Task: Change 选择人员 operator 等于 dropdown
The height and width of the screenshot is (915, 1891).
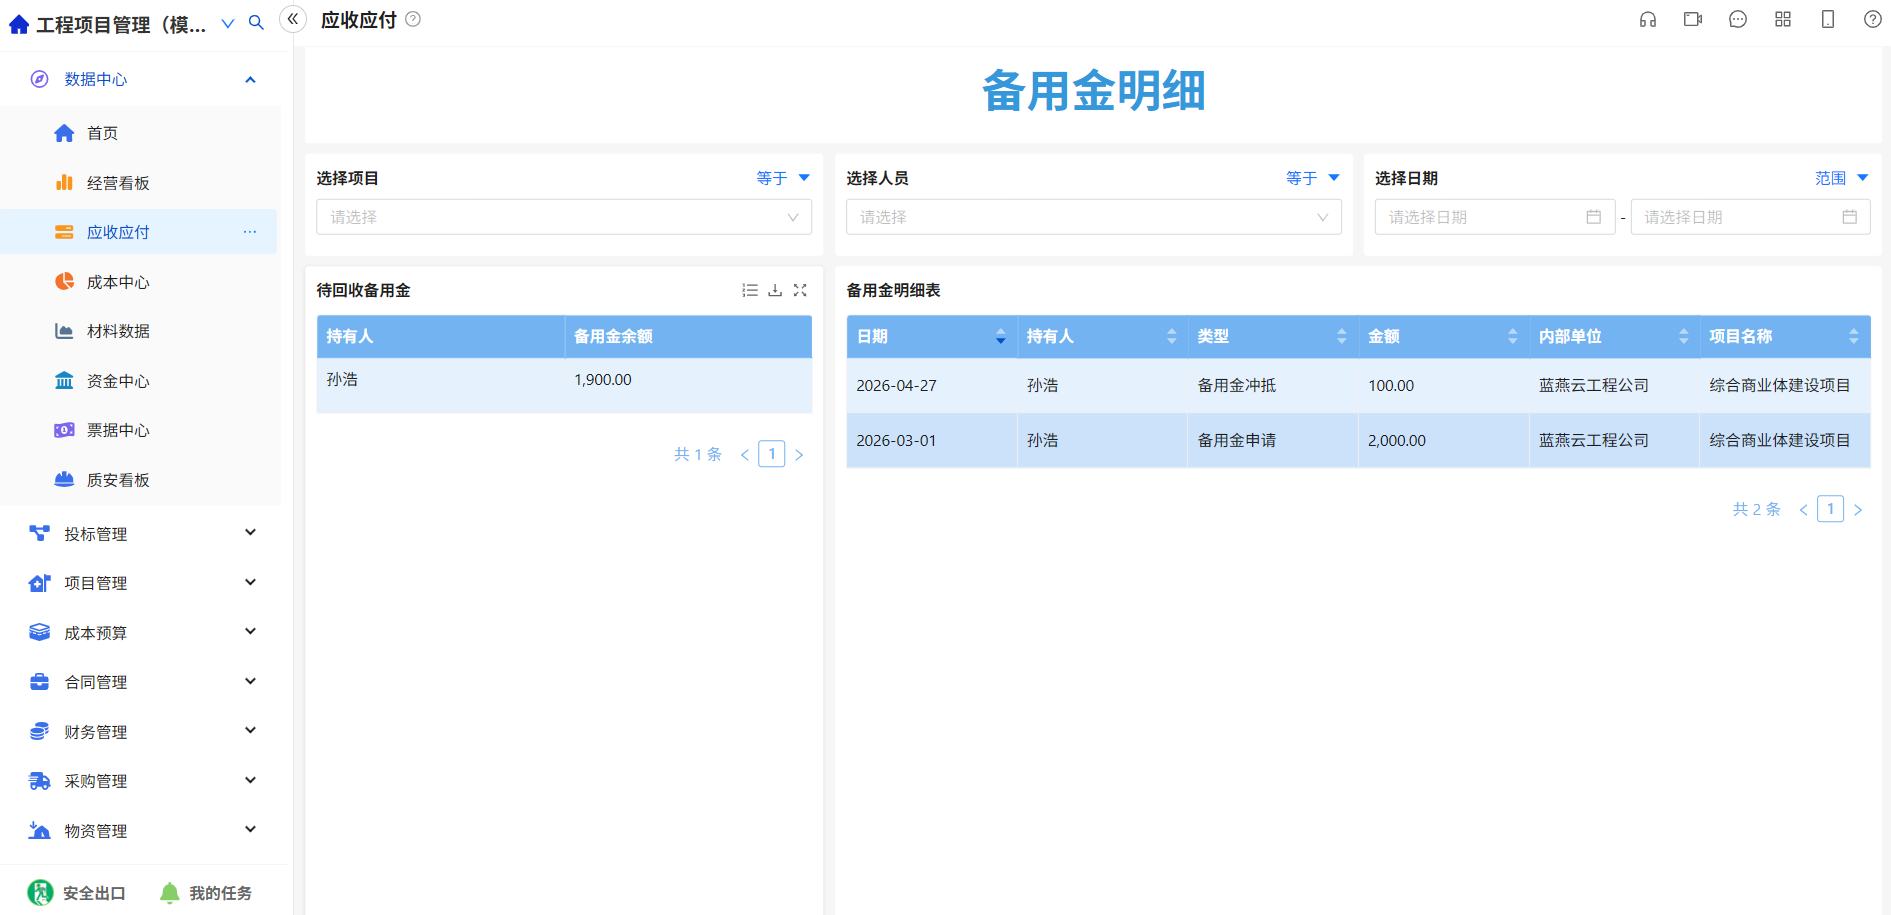Action: click(1313, 178)
